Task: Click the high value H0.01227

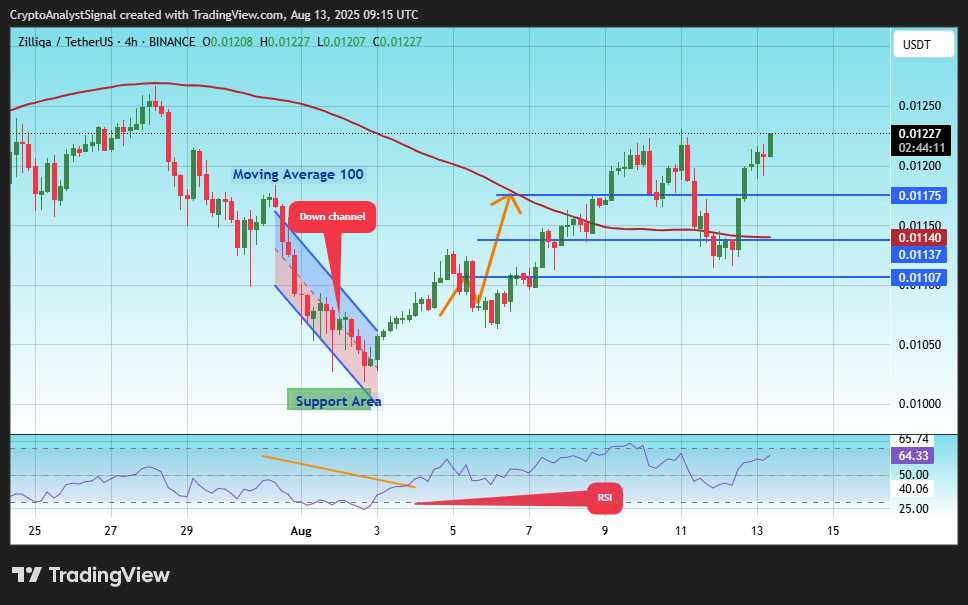Action: (285, 42)
